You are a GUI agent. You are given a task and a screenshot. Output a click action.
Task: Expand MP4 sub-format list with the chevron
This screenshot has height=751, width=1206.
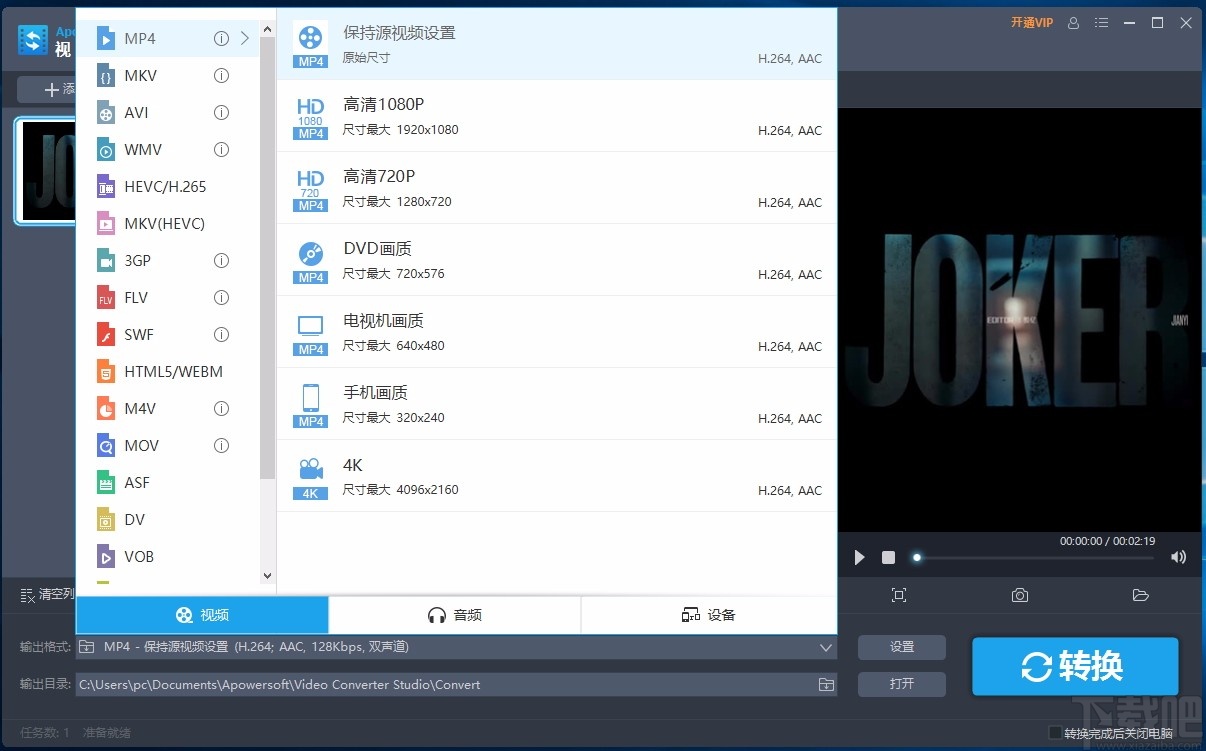pos(243,38)
